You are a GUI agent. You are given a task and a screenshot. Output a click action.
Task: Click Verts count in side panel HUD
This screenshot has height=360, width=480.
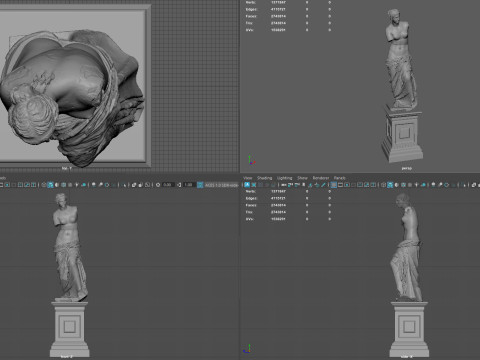tap(278, 191)
